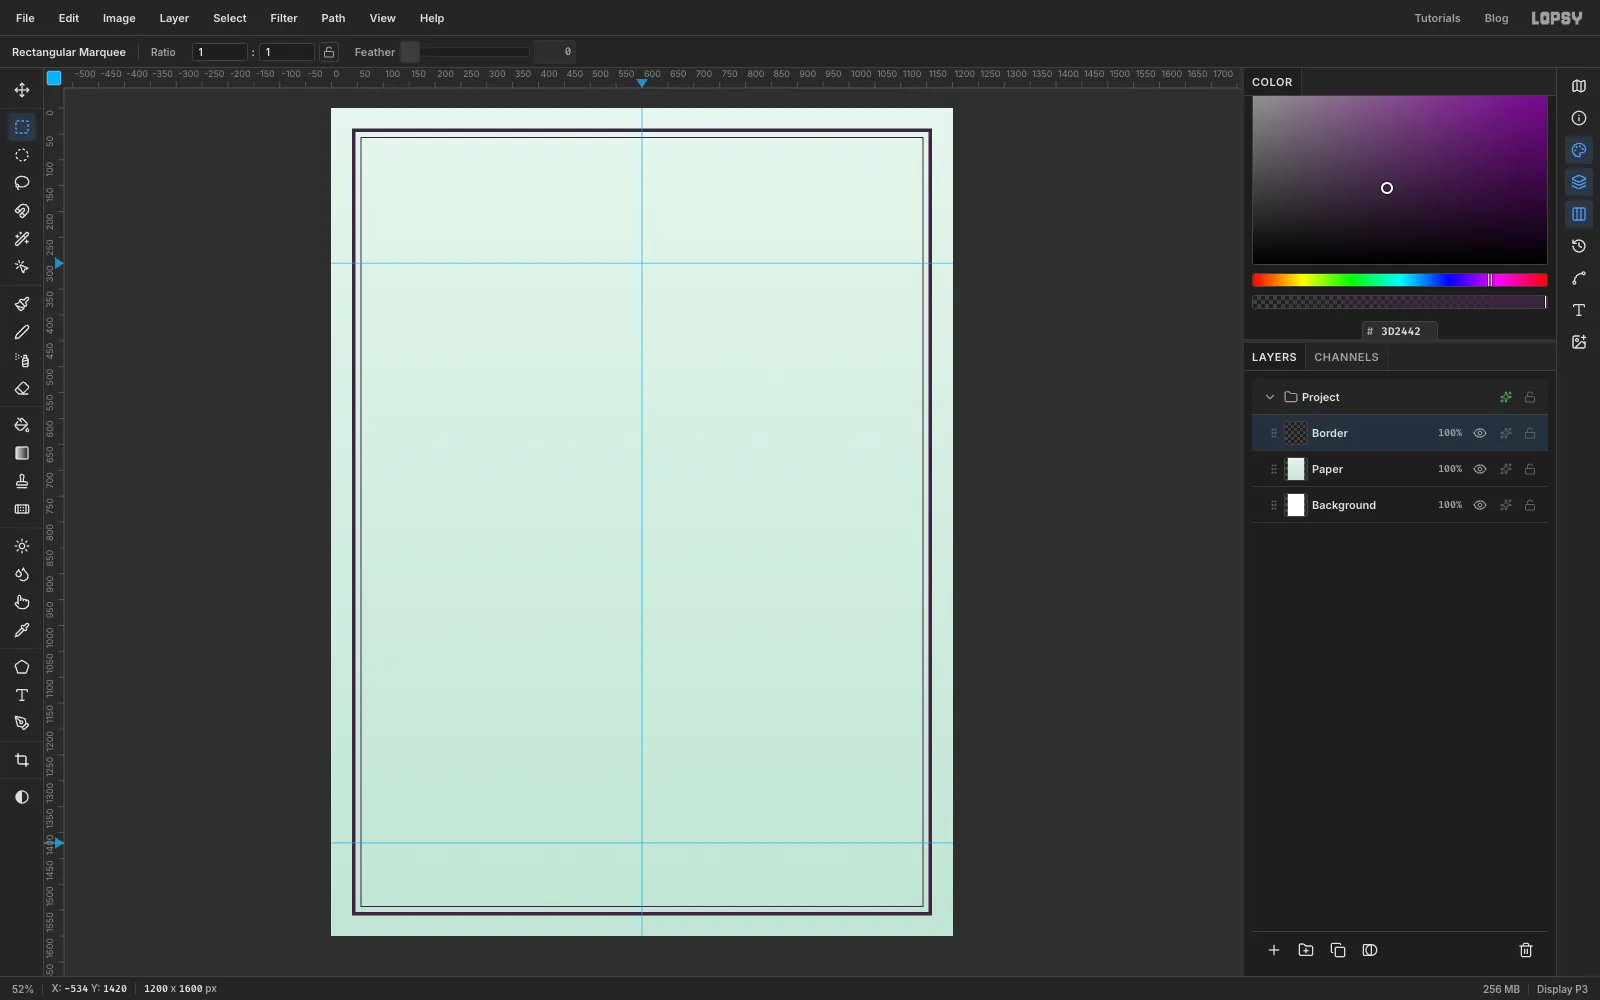Select the Text tool in left toolbar
This screenshot has height=1000, width=1600.
22,695
